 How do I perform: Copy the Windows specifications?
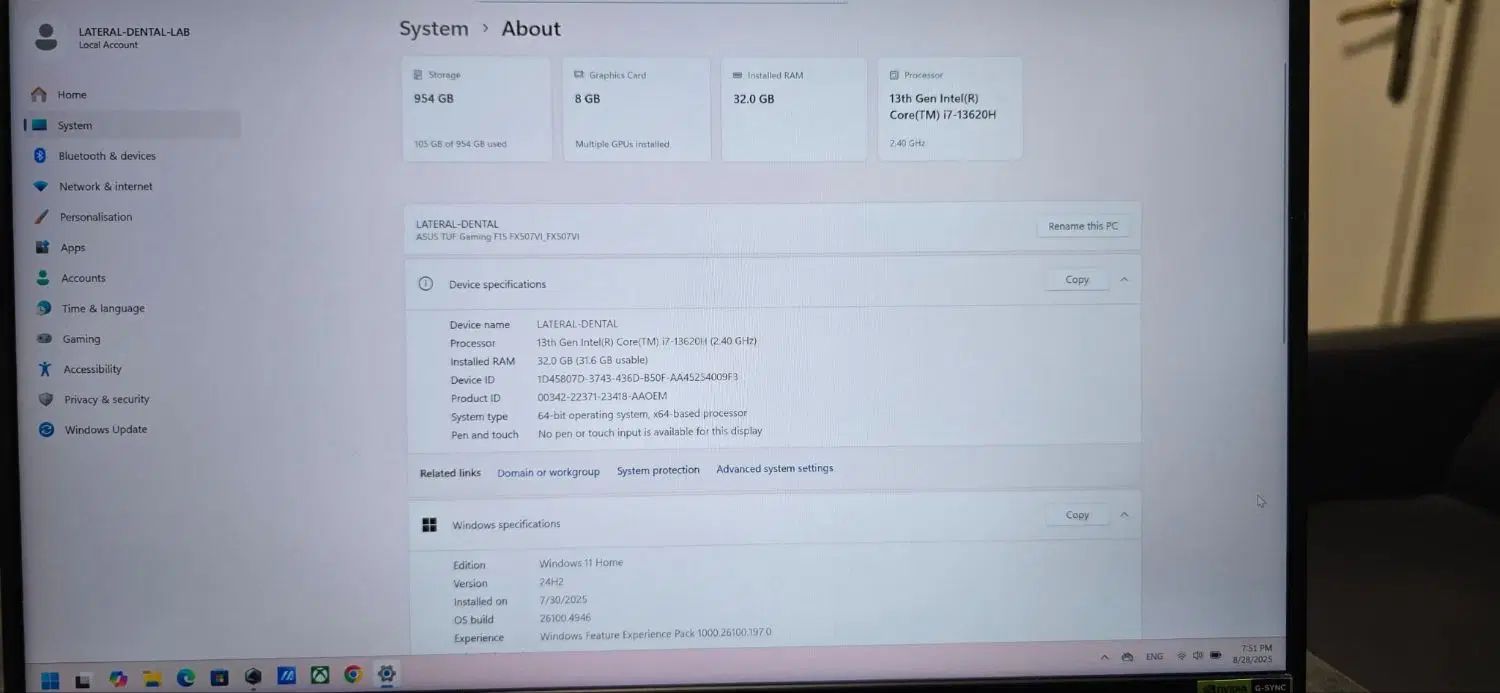1077,515
